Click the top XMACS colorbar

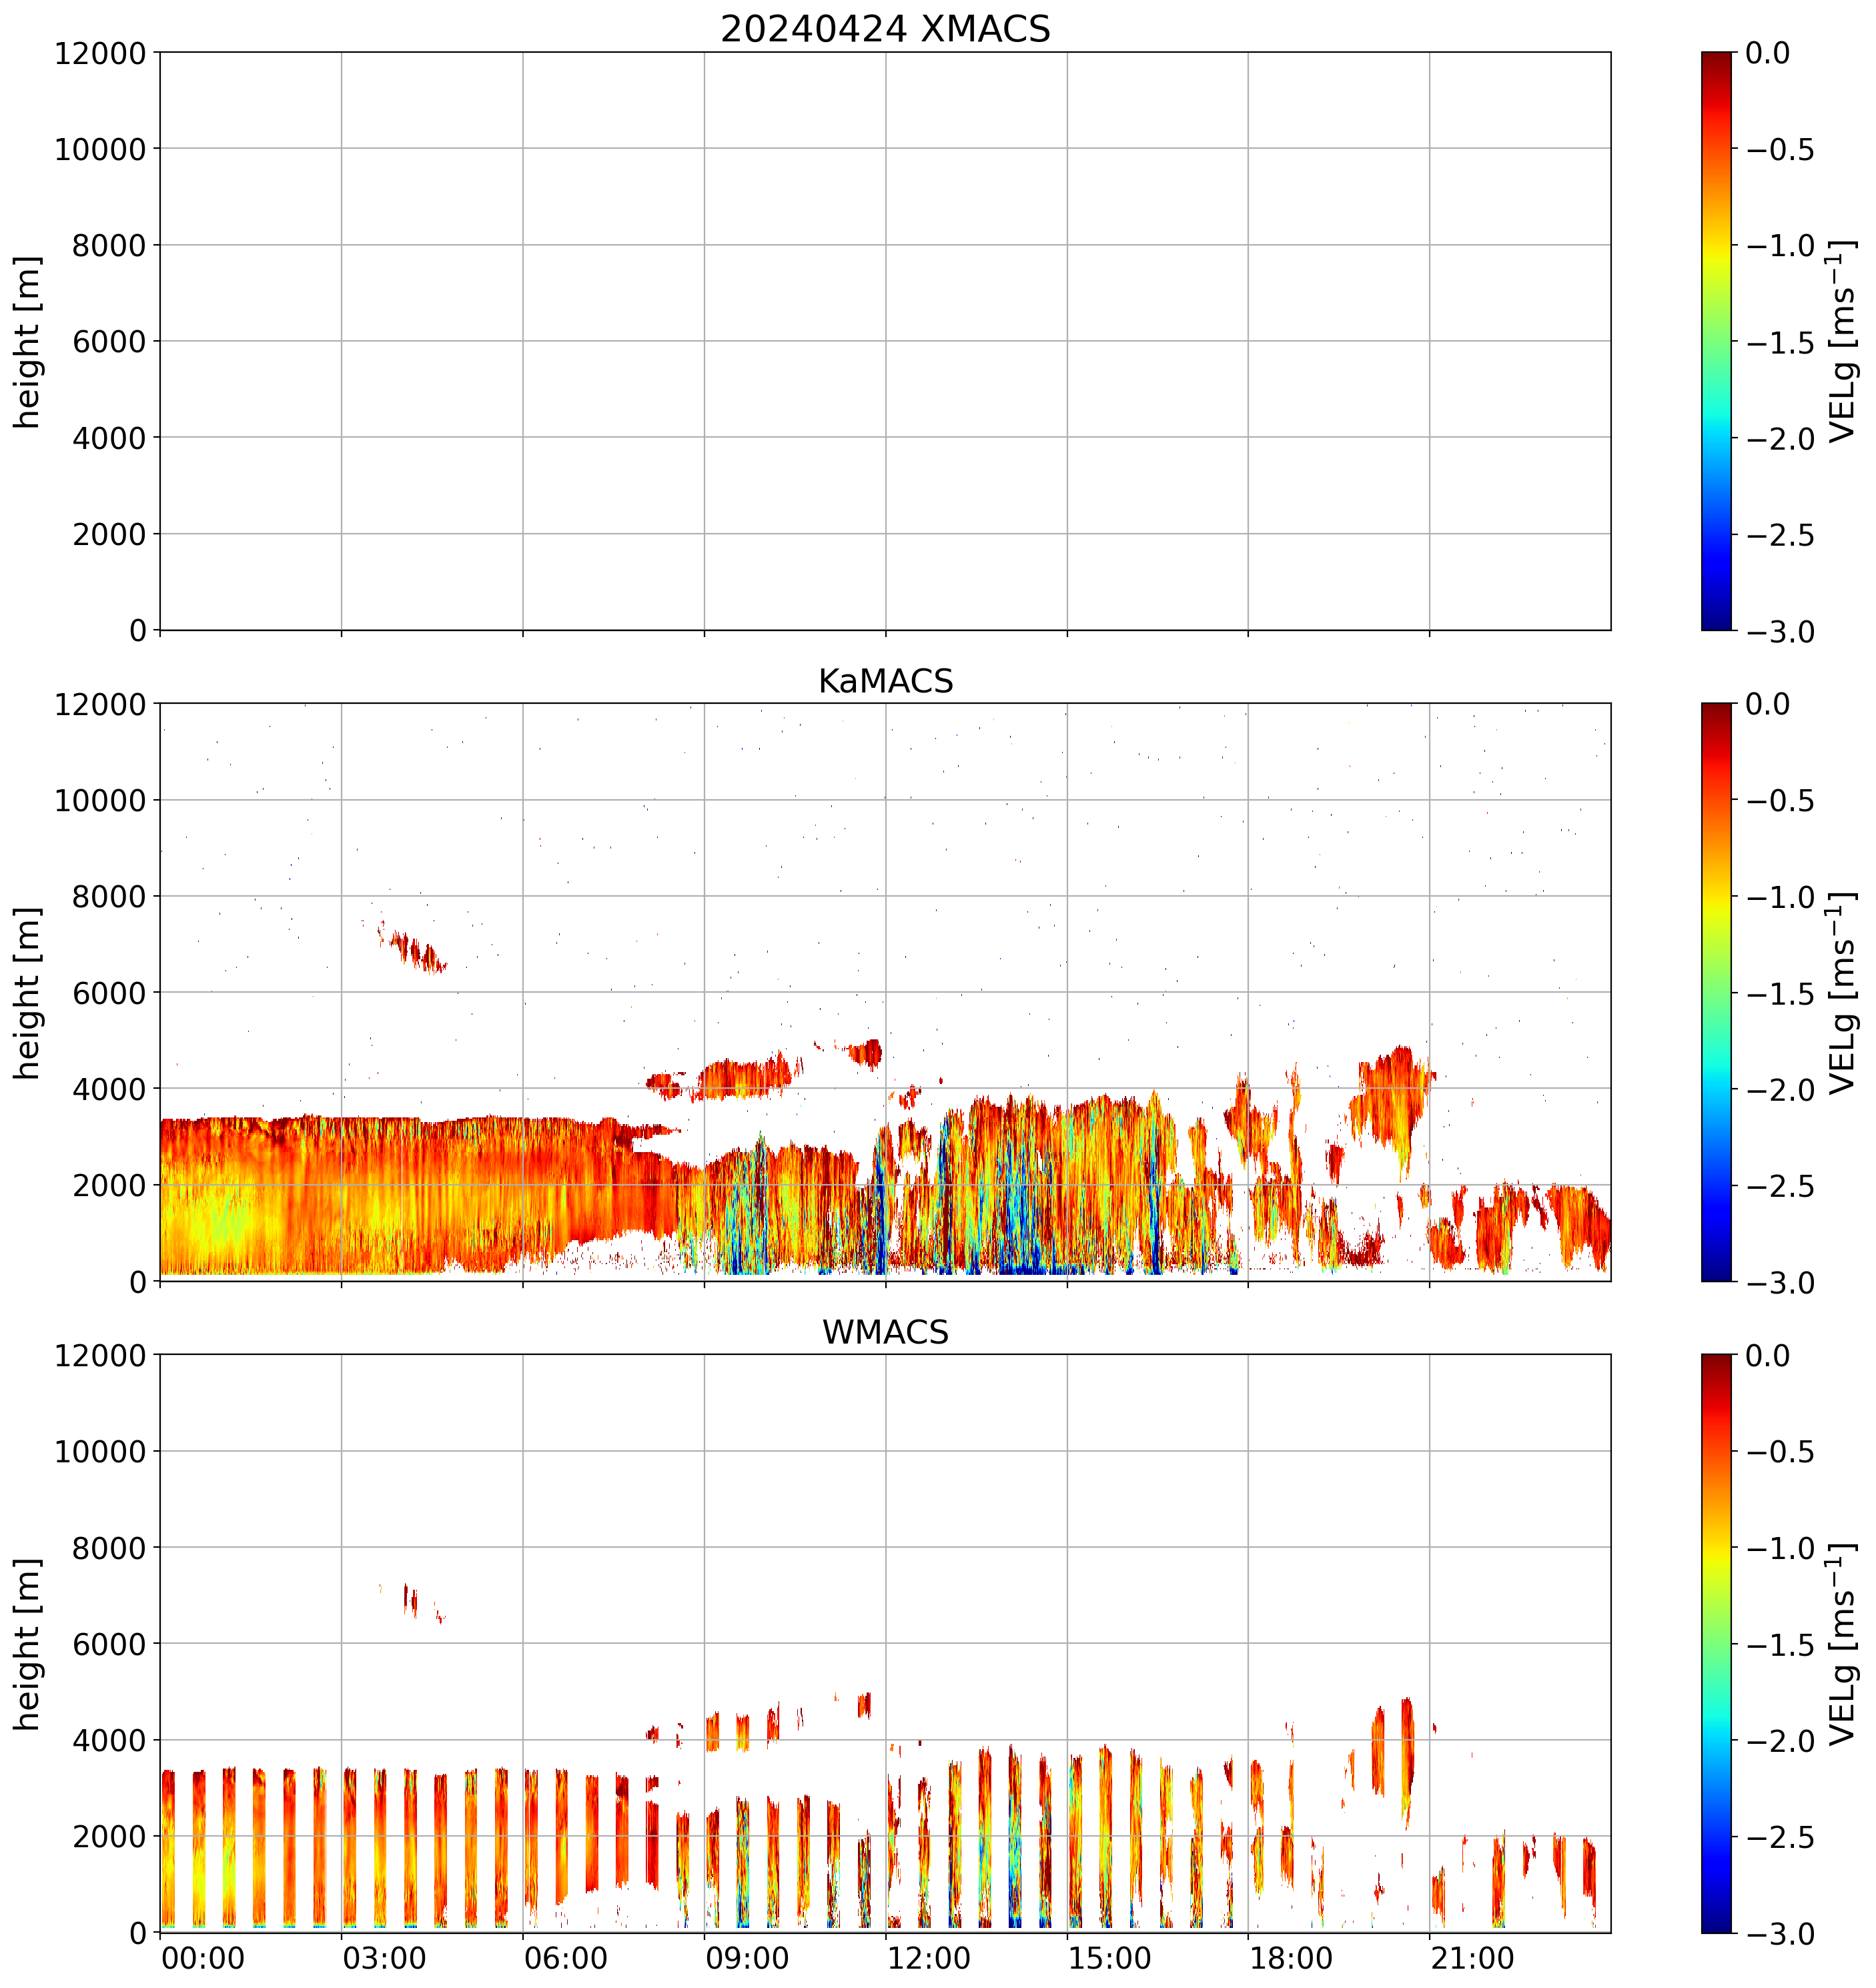1716,340
